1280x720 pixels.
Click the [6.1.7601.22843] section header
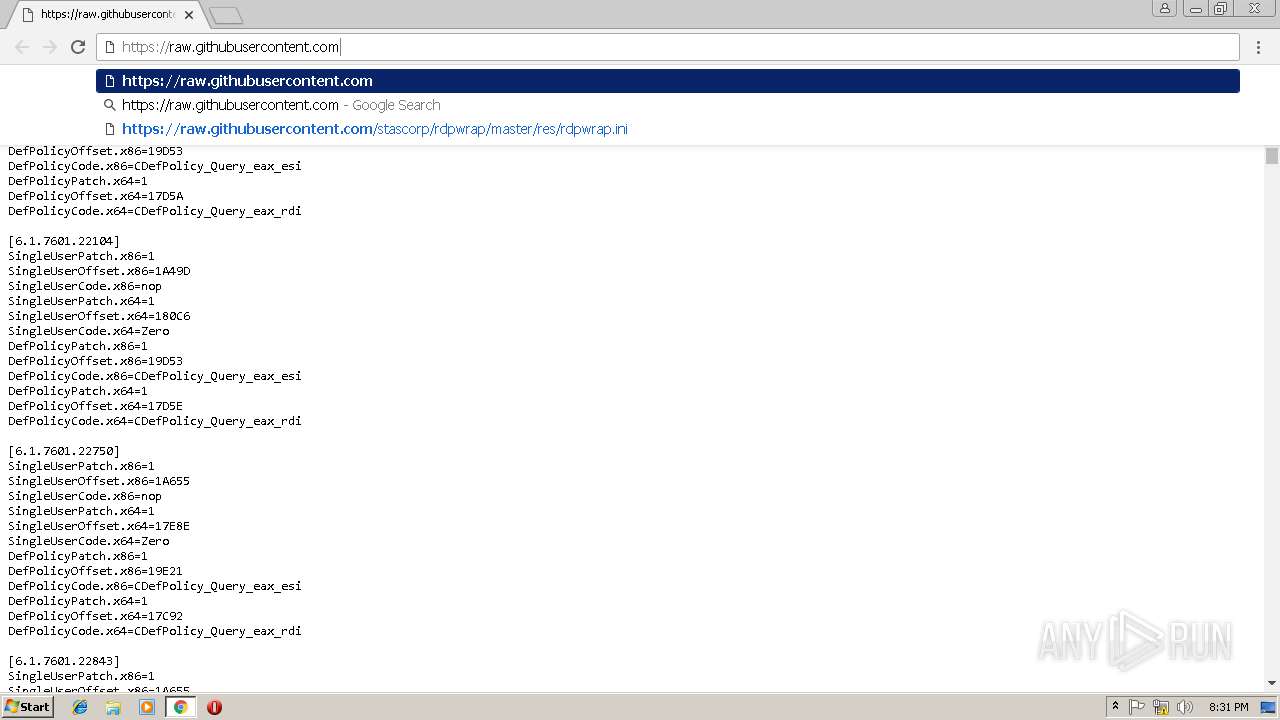click(64, 661)
